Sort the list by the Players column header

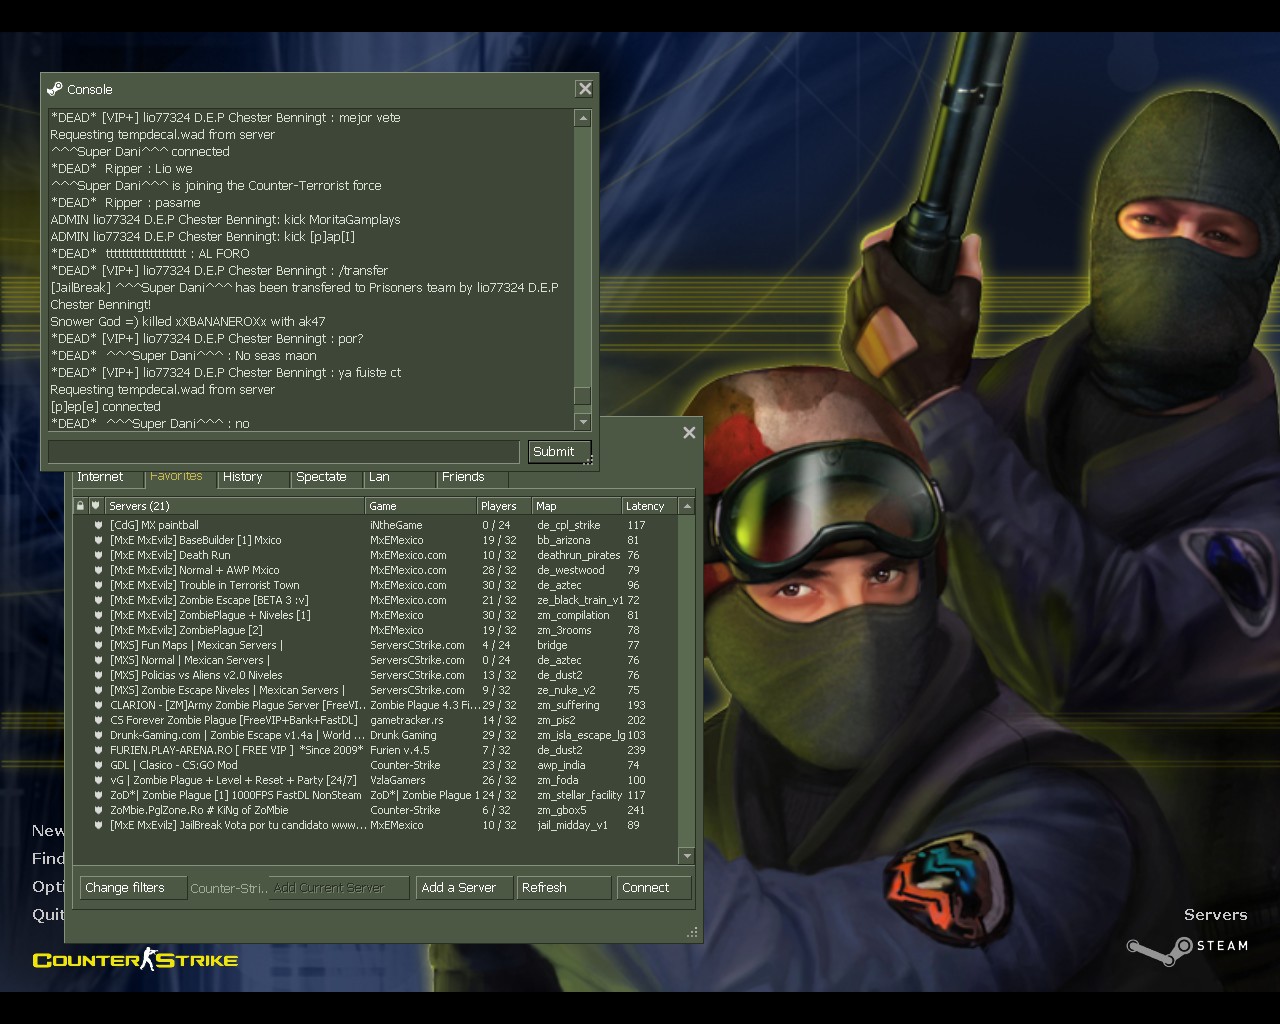pyautogui.click(x=504, y=506)
